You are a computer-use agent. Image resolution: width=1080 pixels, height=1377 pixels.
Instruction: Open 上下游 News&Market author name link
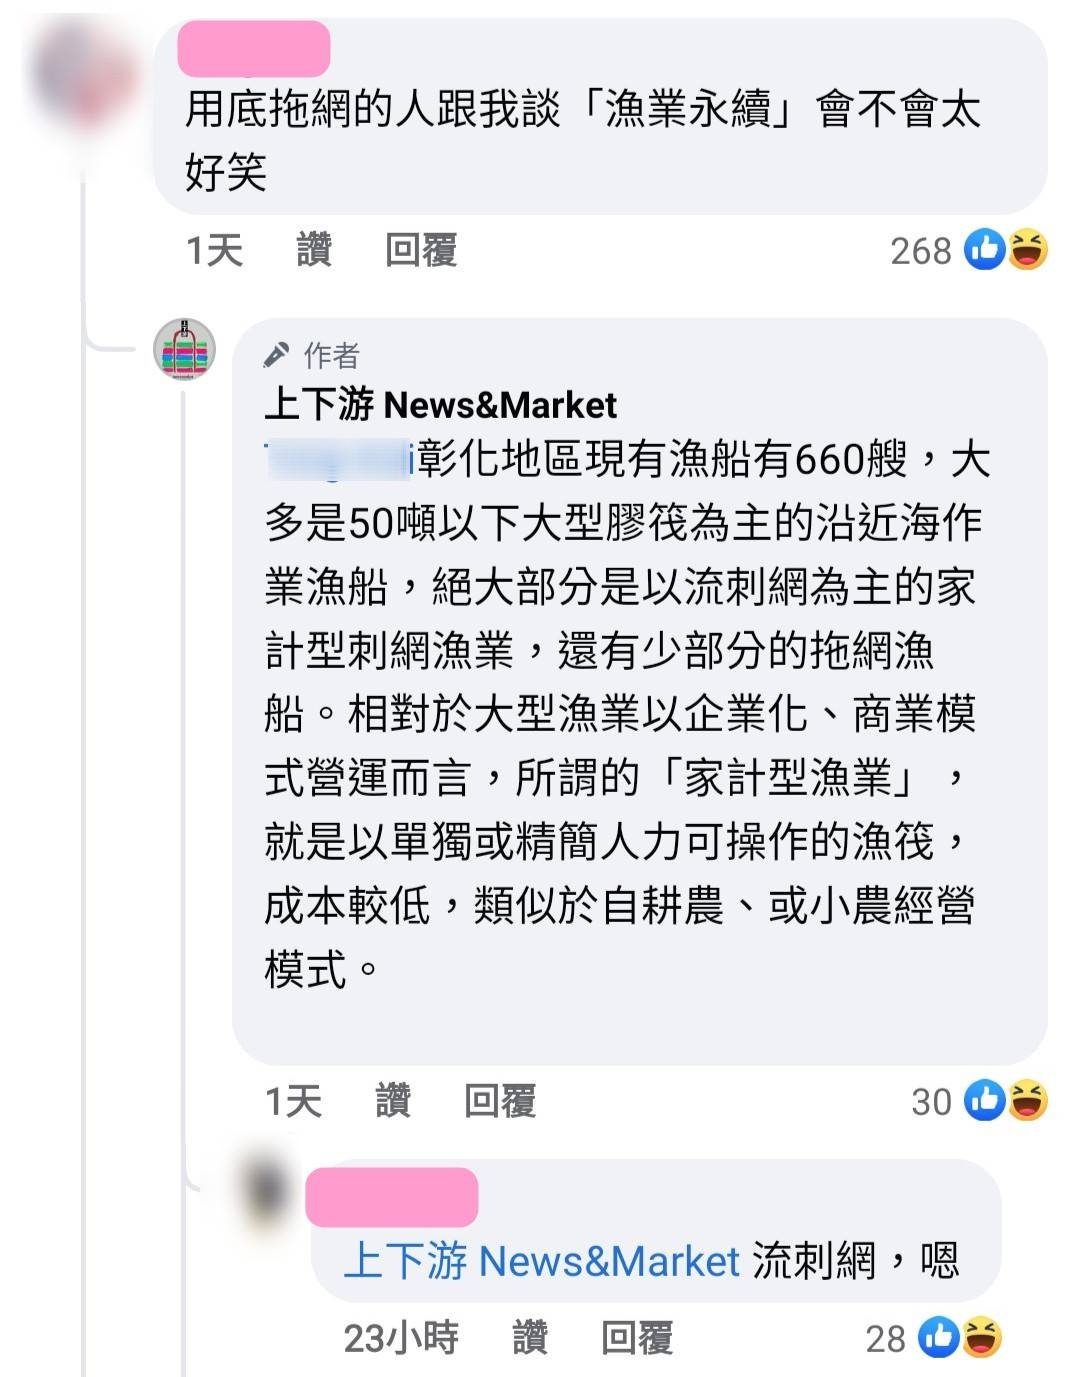tap(441, 405)
